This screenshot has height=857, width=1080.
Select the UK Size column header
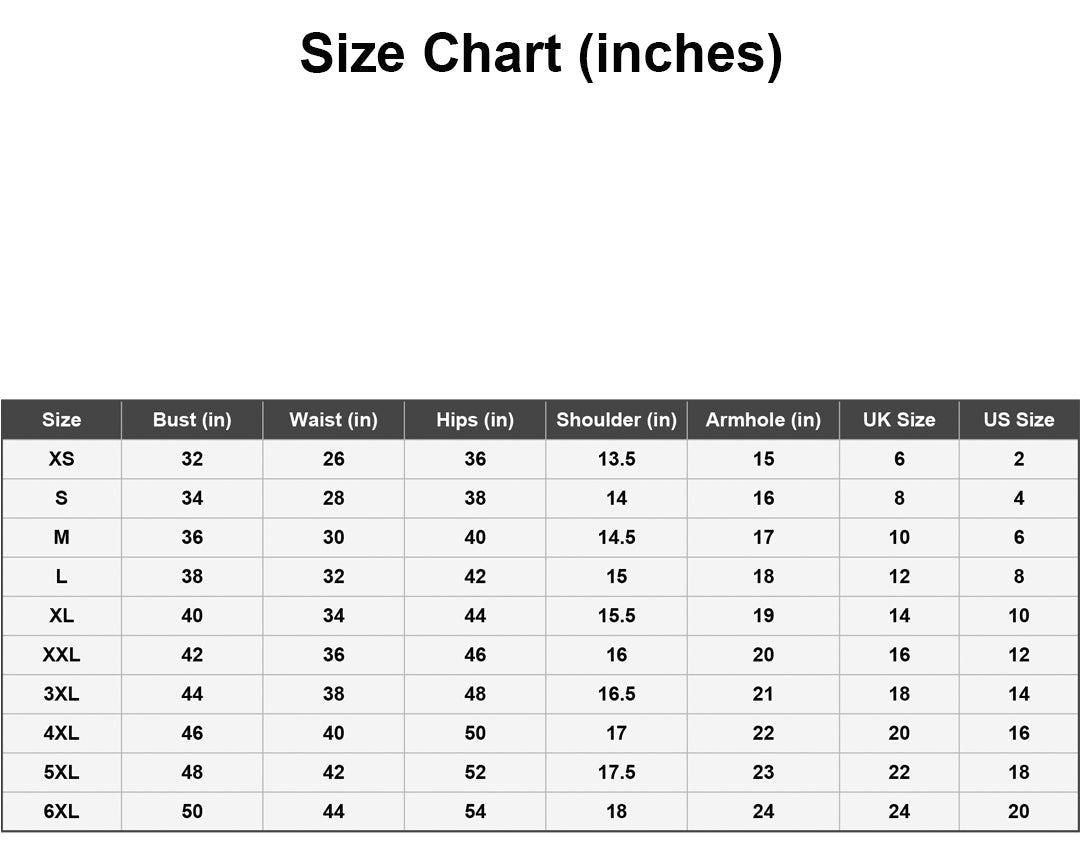899,420
